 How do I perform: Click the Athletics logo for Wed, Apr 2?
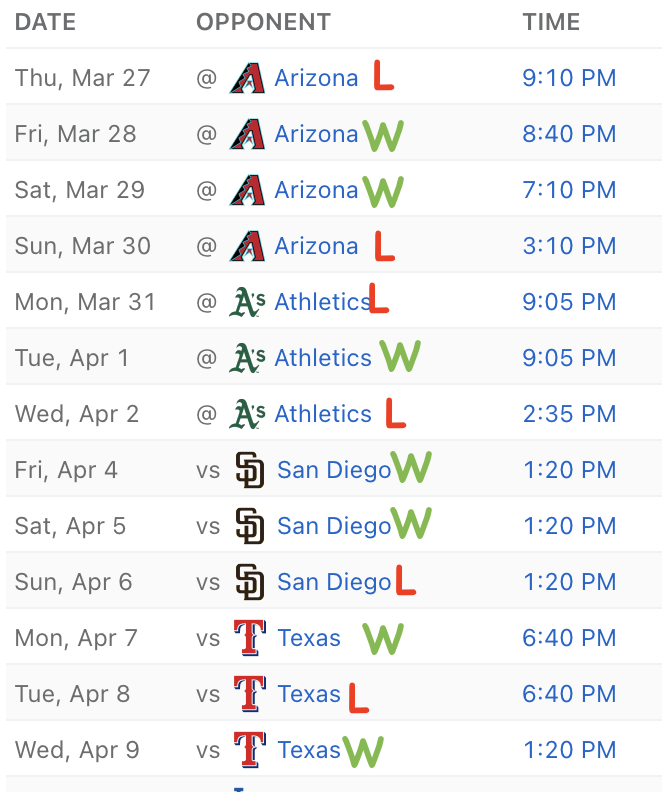tap(247, 414)
